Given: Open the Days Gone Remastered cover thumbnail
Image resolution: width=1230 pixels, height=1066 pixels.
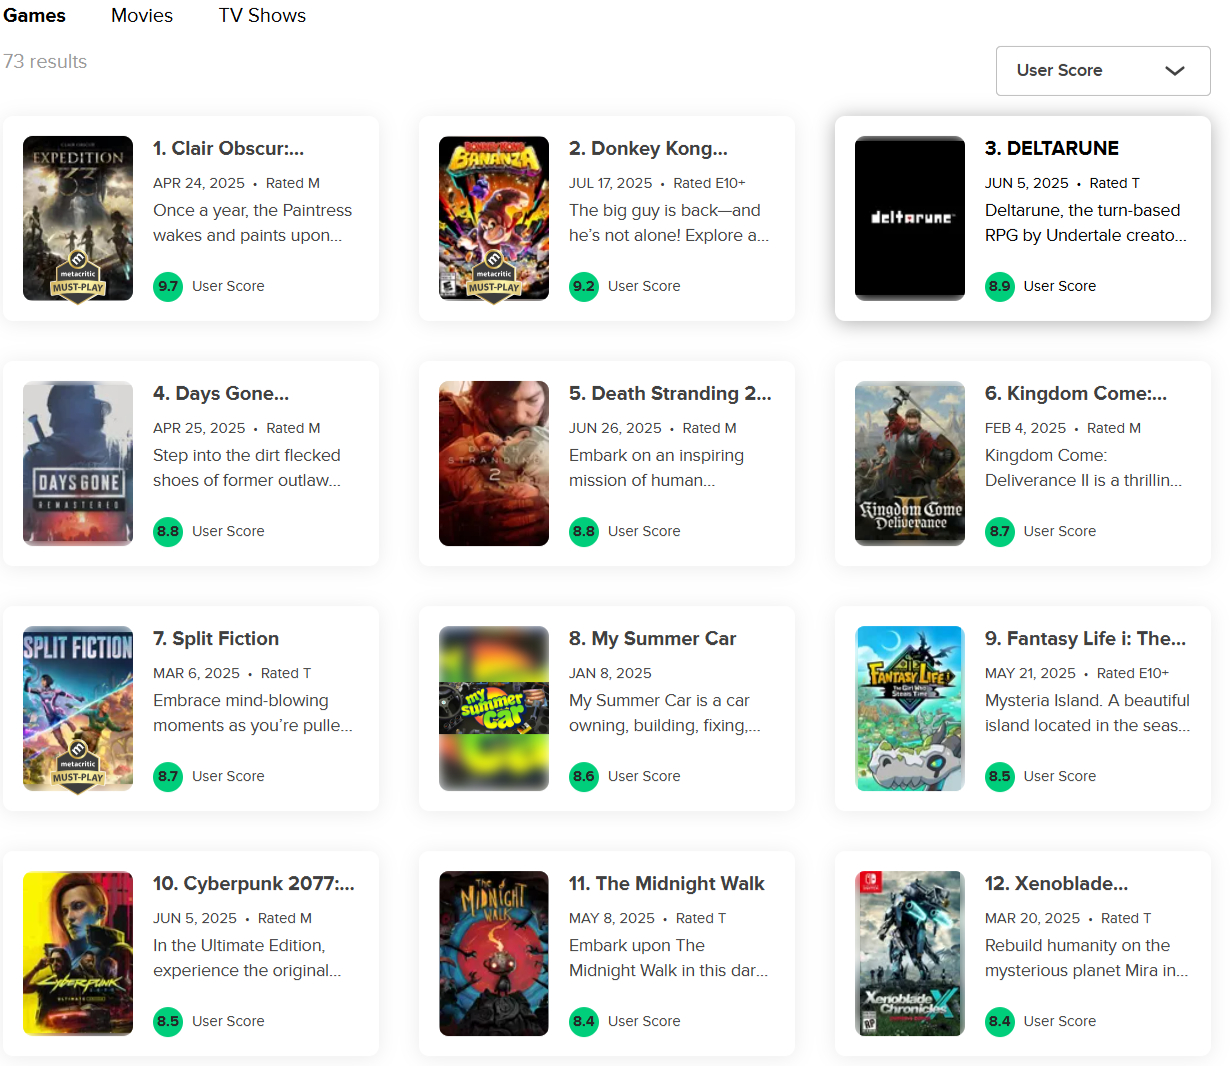Looking at the screenshot, I should [78, 463].
